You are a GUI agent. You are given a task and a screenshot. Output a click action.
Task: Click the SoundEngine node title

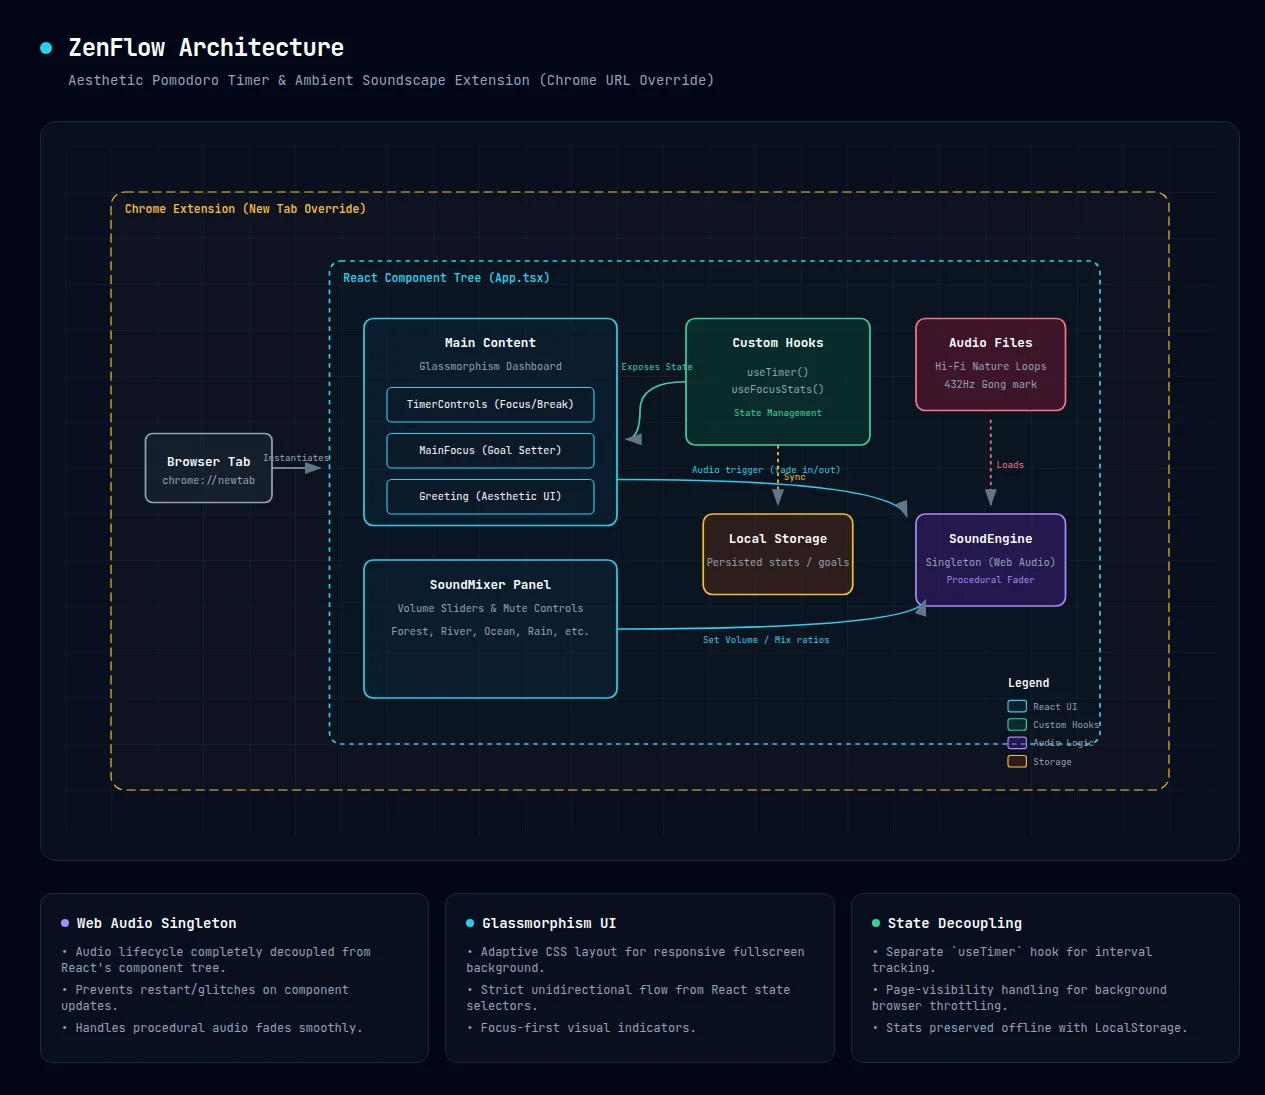pyautogui.click(x=991, y=539)
